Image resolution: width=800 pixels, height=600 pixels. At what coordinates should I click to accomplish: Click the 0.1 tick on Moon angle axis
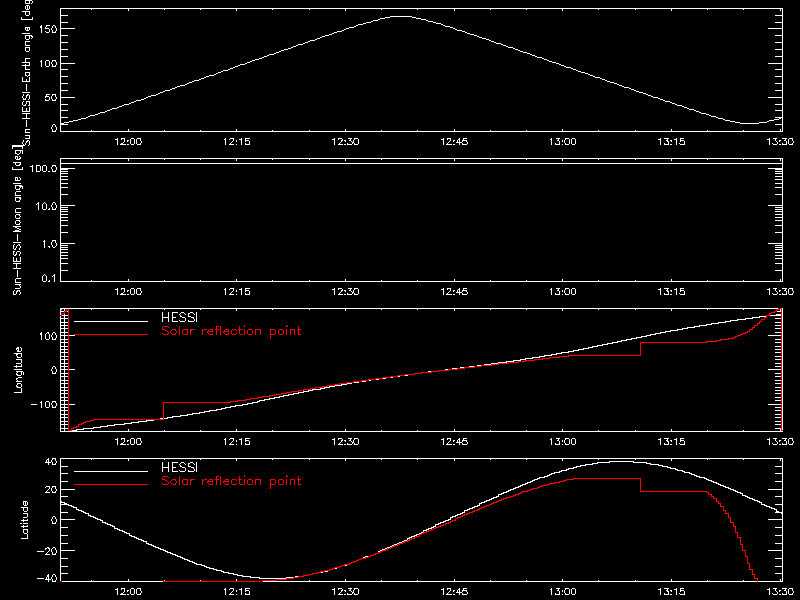pyautogui.click(x=49, y=278)
